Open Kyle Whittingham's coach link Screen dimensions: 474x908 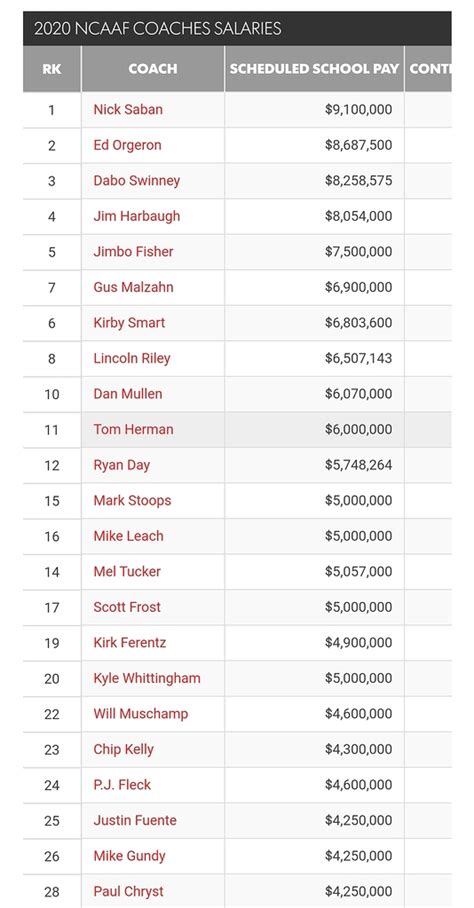[x=147, y=678]
